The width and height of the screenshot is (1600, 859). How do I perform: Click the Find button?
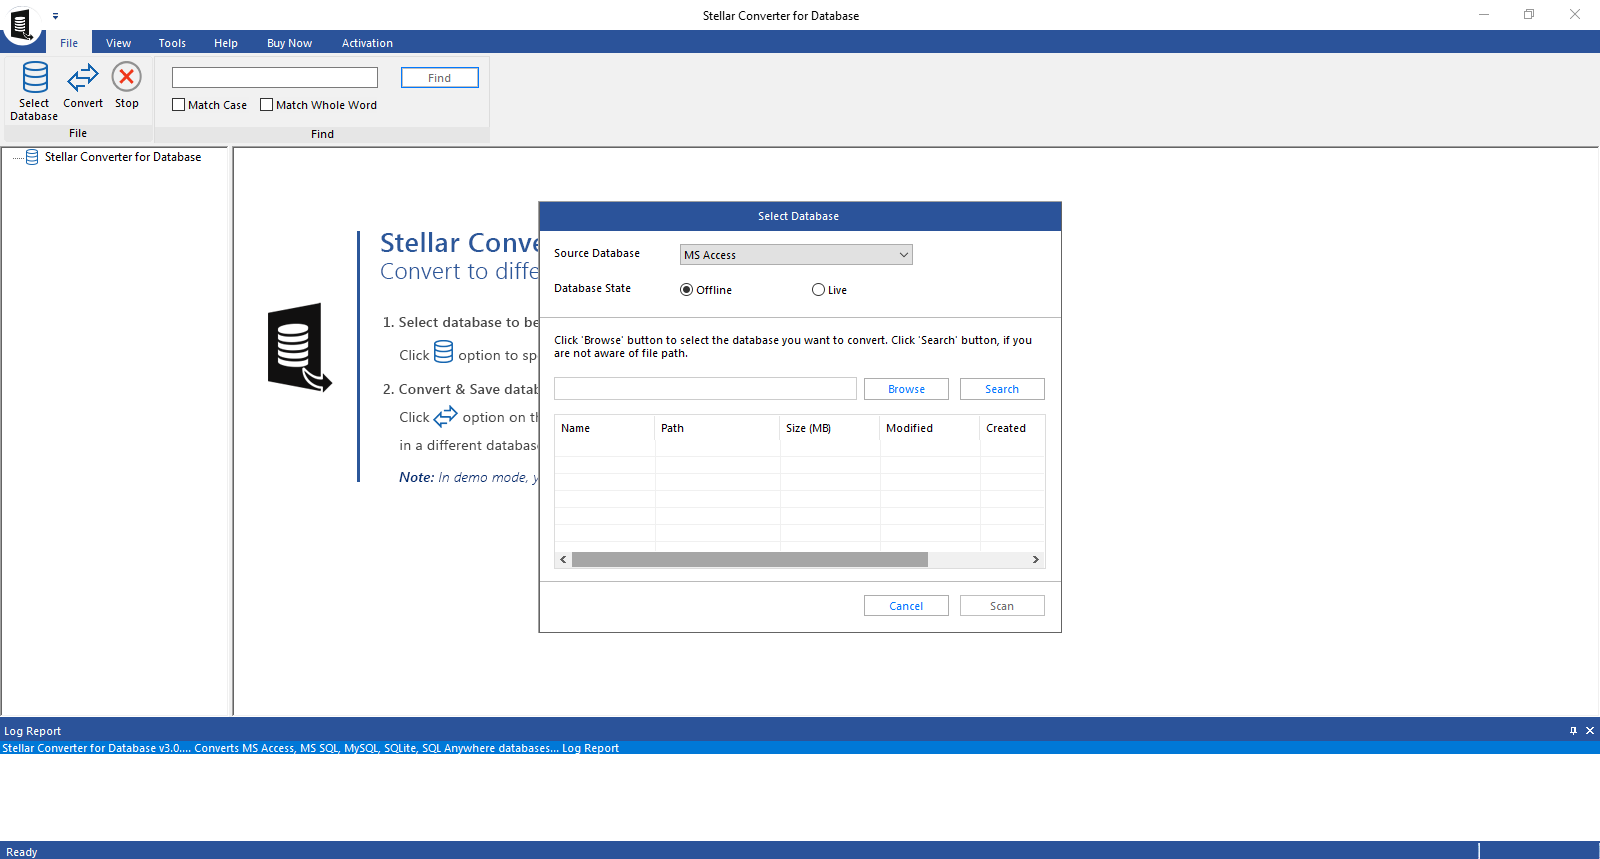coord(440,78)
